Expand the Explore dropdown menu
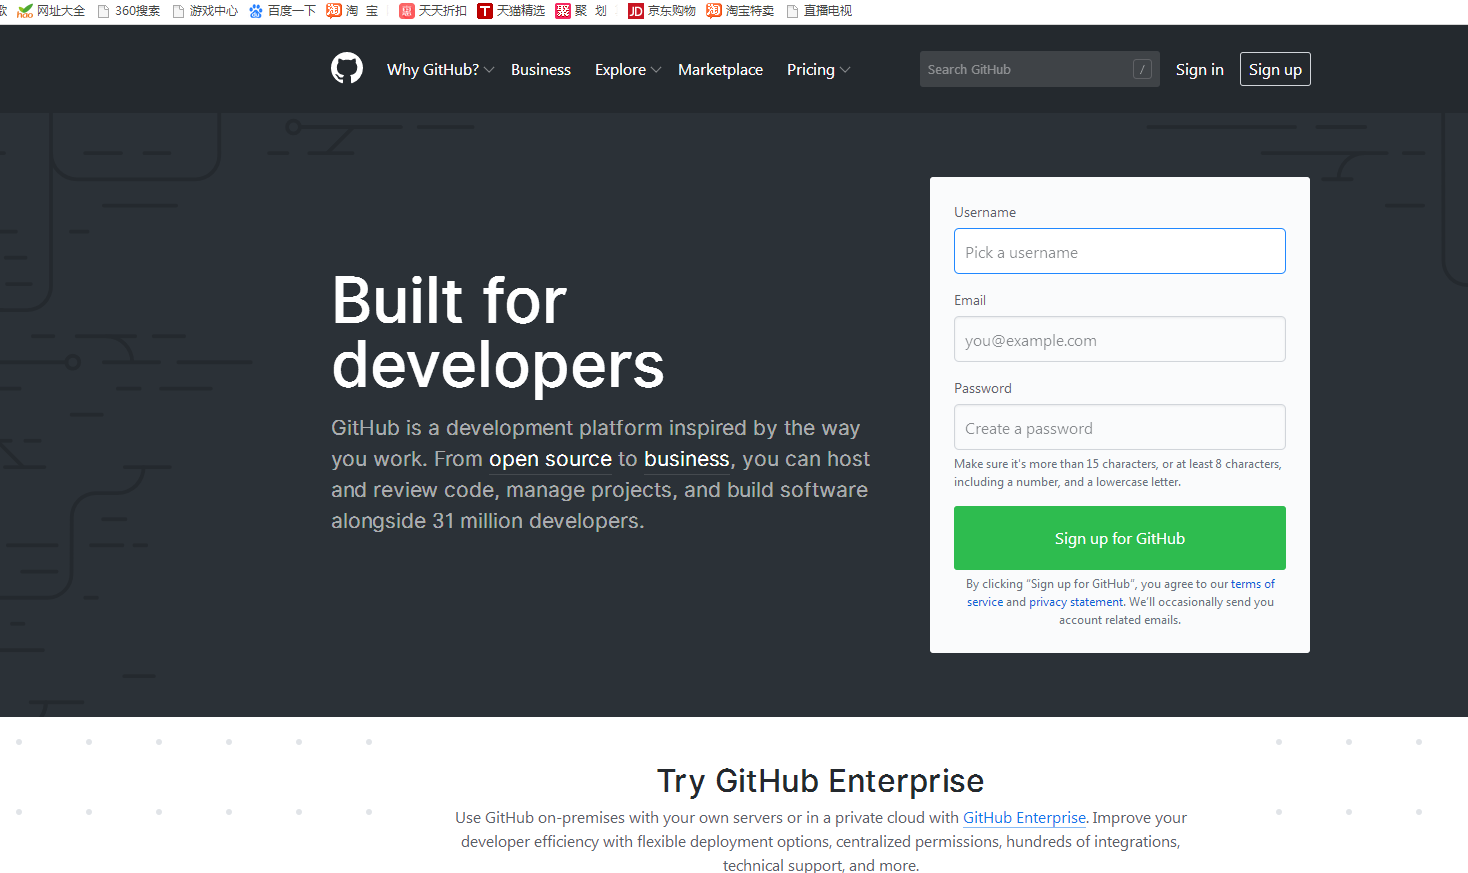The height and width of the screenshot is (873, 1468). (x=627, y=69)
